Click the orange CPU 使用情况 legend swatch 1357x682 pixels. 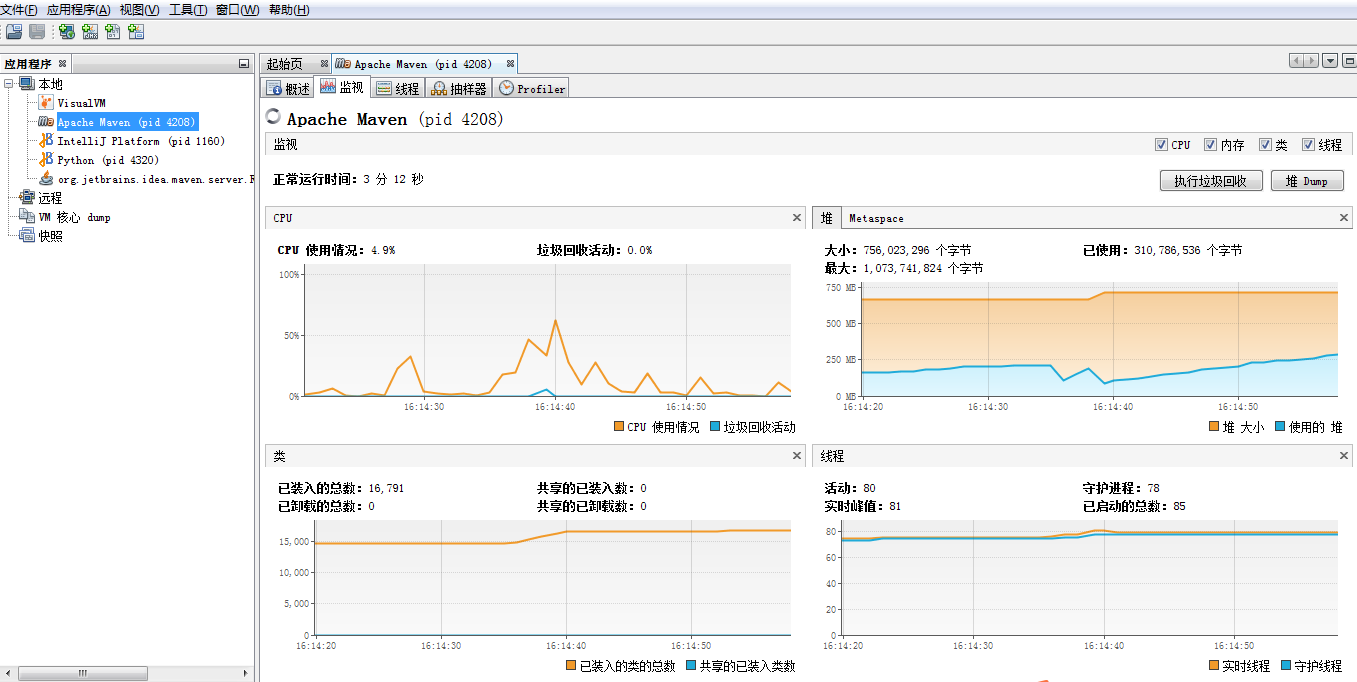click(x=619, y=427)
